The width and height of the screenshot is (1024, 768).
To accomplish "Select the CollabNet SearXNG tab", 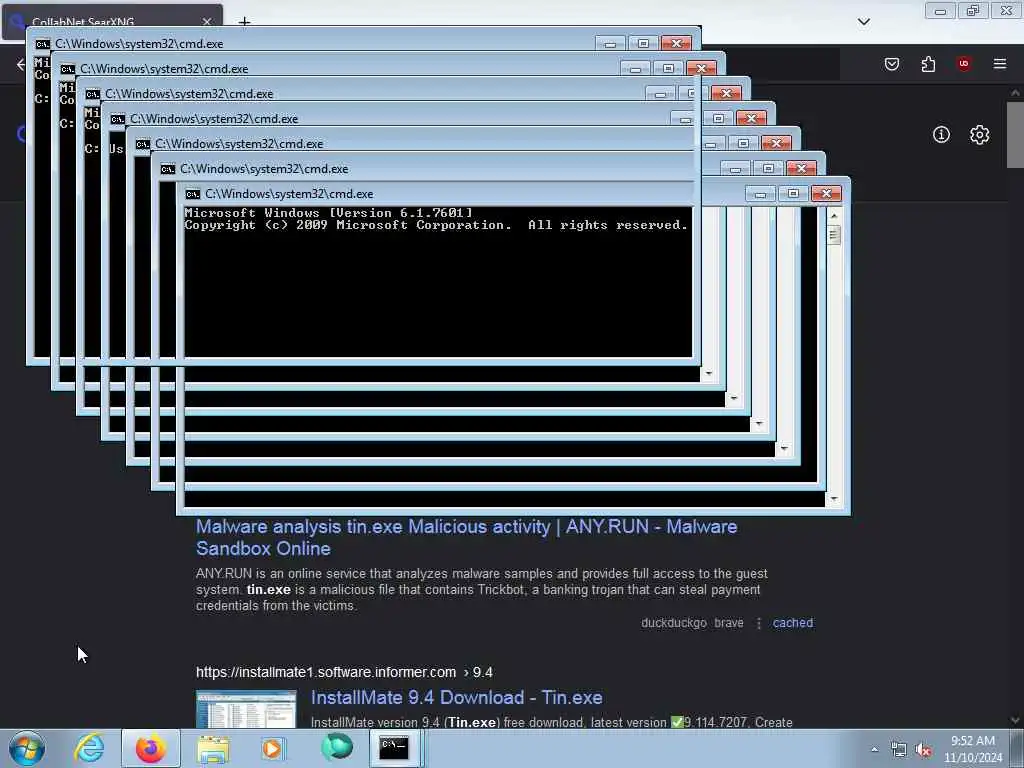I will pos(111,22).
